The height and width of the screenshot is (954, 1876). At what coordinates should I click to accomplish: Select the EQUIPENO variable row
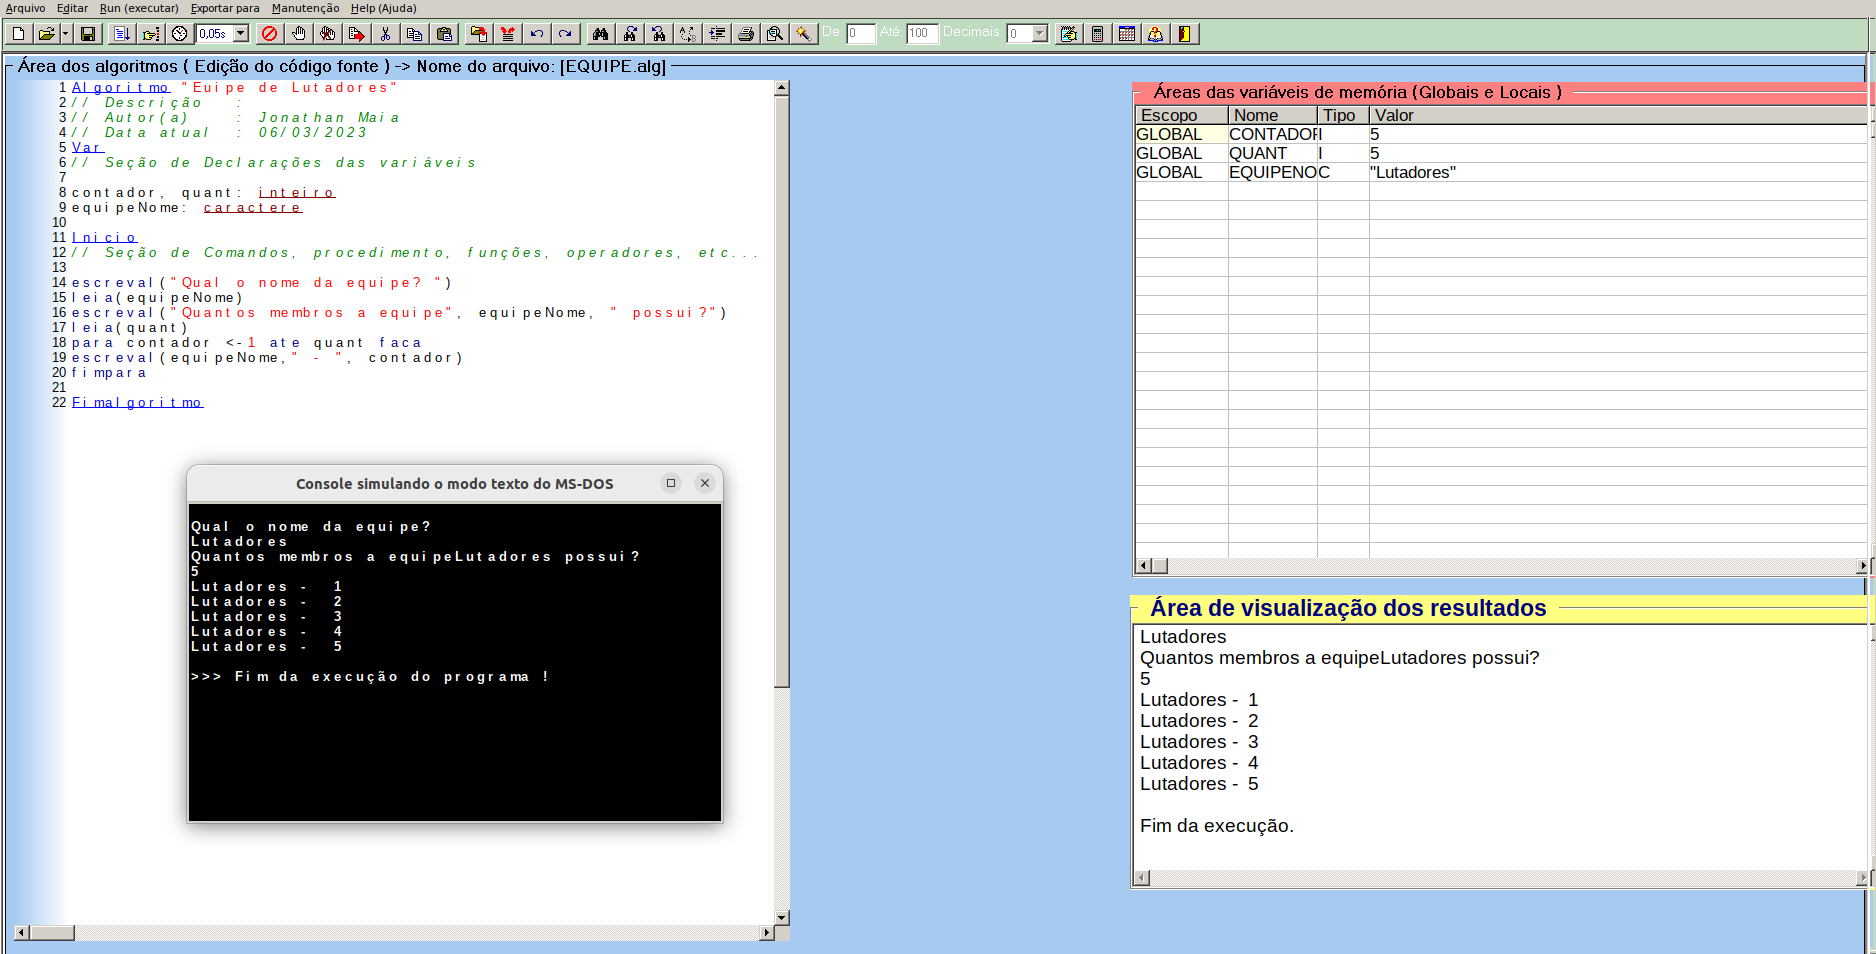pyautogui.click(x=1500, y=172)
